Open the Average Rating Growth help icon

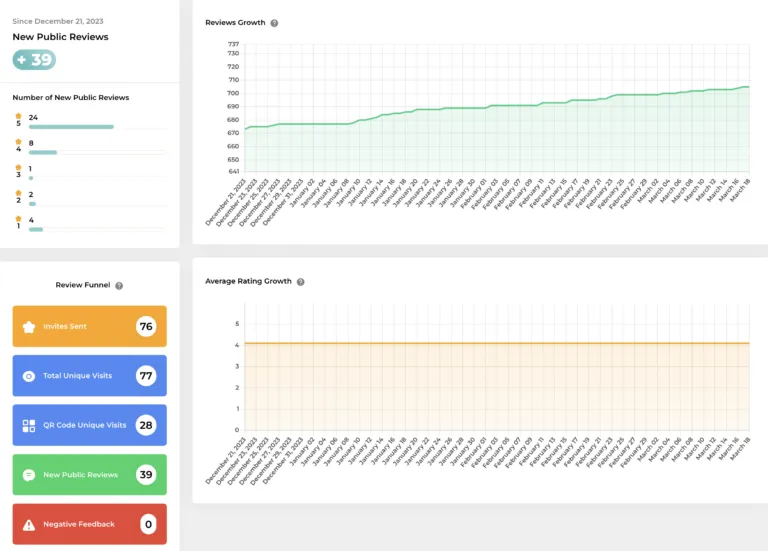pyautogui.click(x=301, y=282)
